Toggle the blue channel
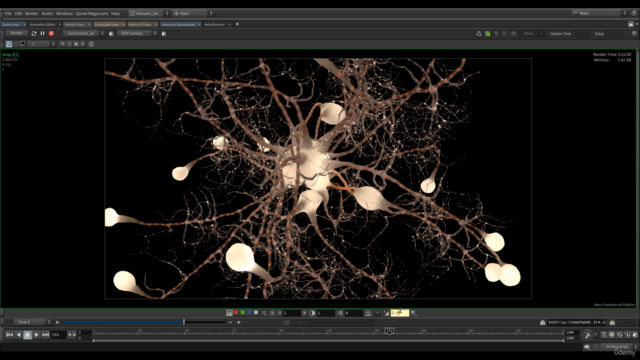Image resolution: width=640 pixels, height=360 pixels. 249,313
